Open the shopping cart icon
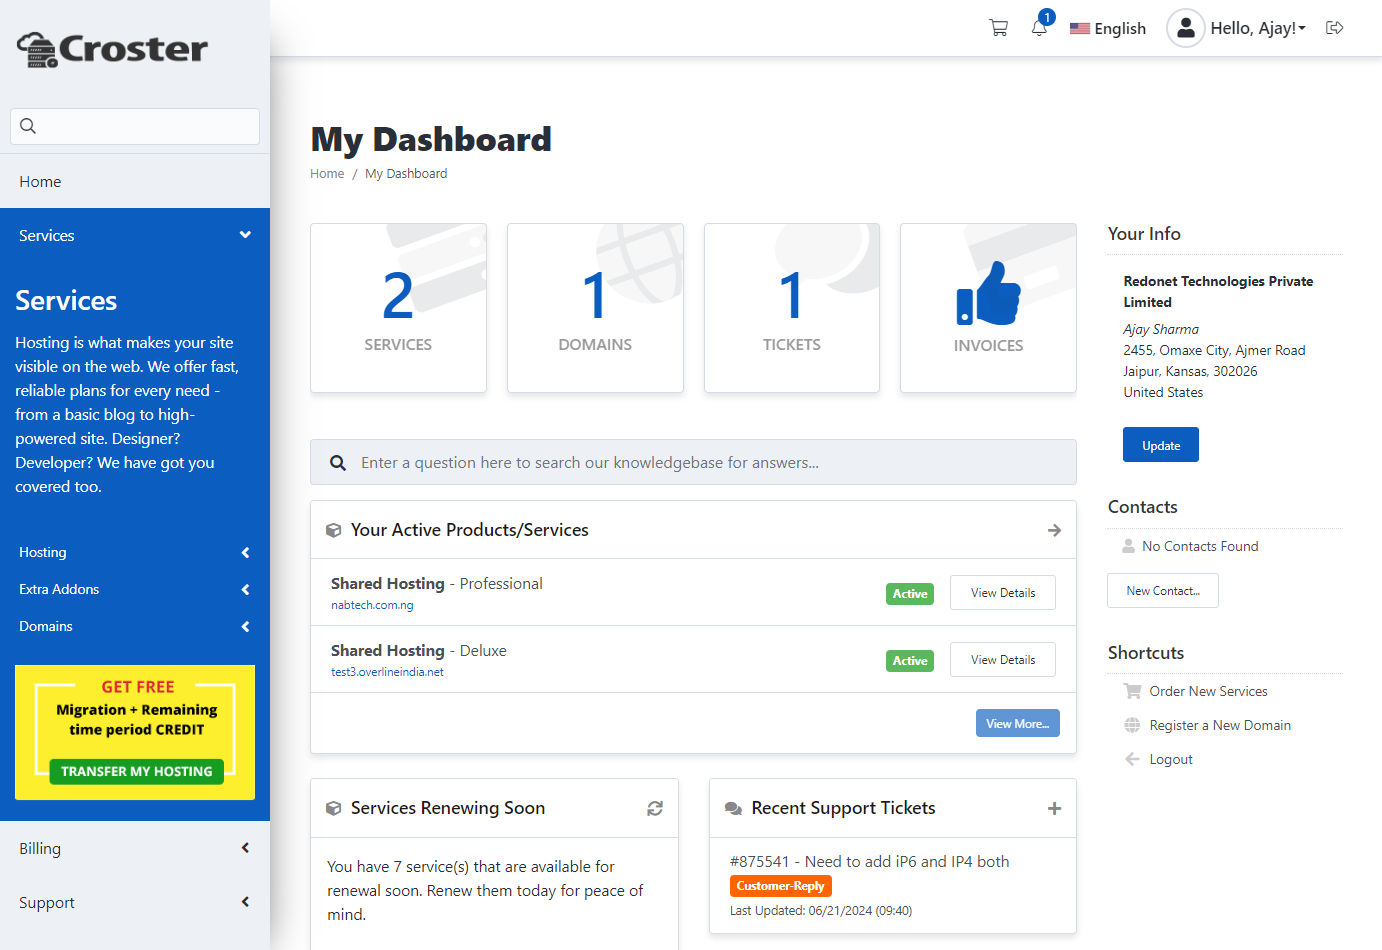Viewport: 1382px width, 950px height. coord(998,27)
